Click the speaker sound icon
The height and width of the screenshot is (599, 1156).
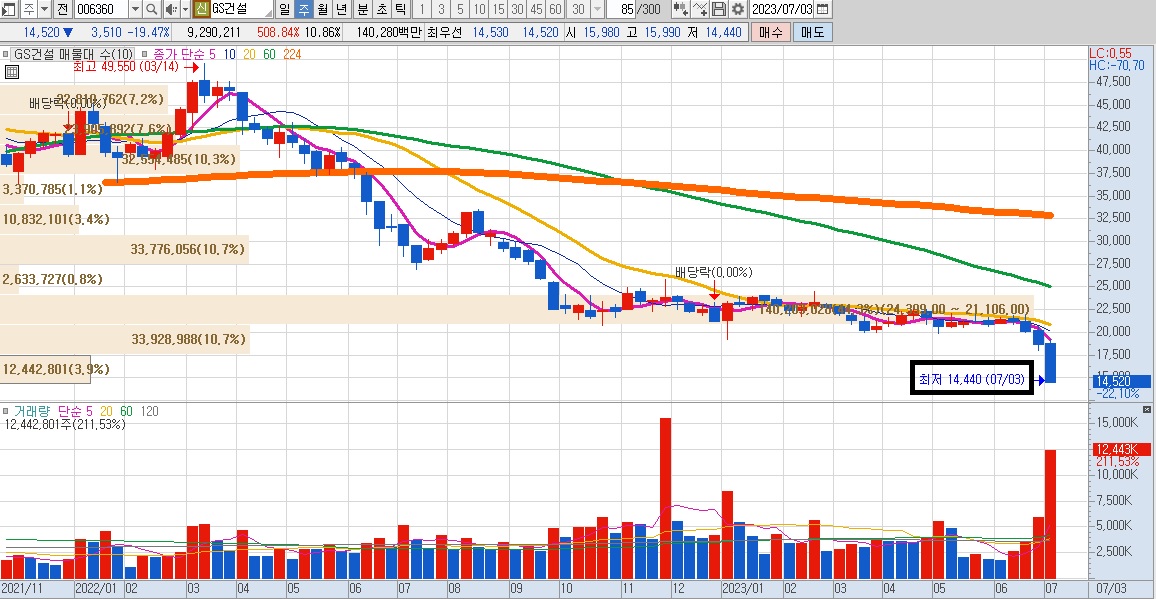(x=170, y=9)
